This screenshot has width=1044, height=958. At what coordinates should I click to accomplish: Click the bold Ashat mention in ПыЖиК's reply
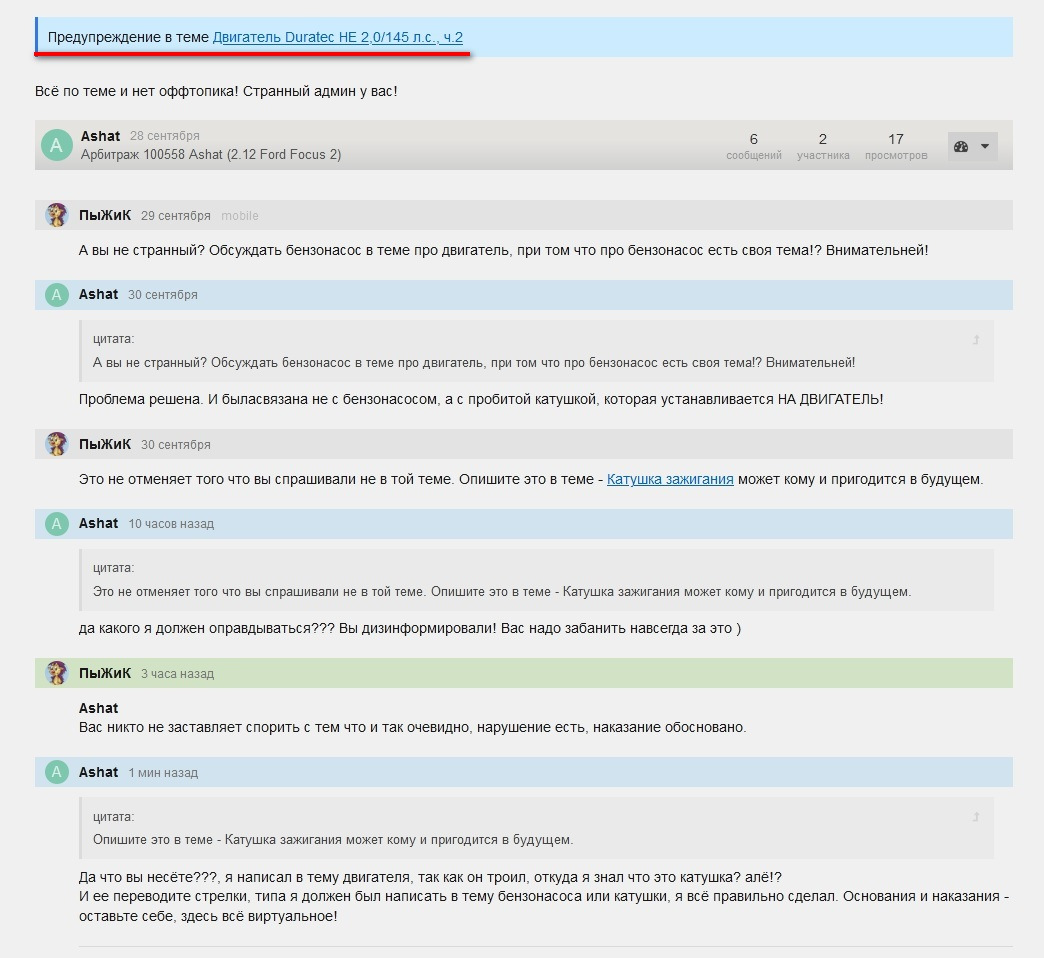(x=99, y=708)
